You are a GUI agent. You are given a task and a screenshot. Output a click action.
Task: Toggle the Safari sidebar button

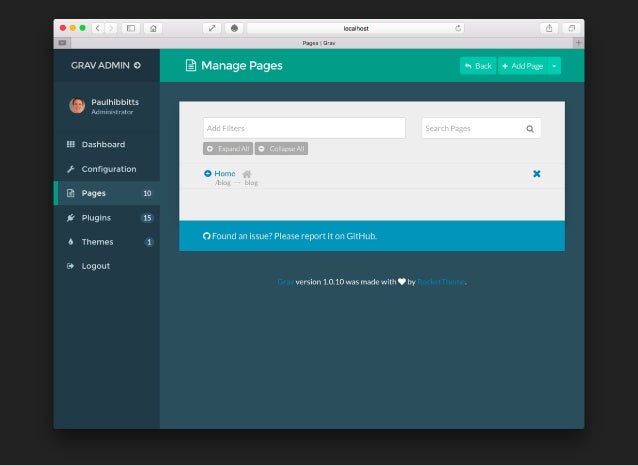[131, 28]
